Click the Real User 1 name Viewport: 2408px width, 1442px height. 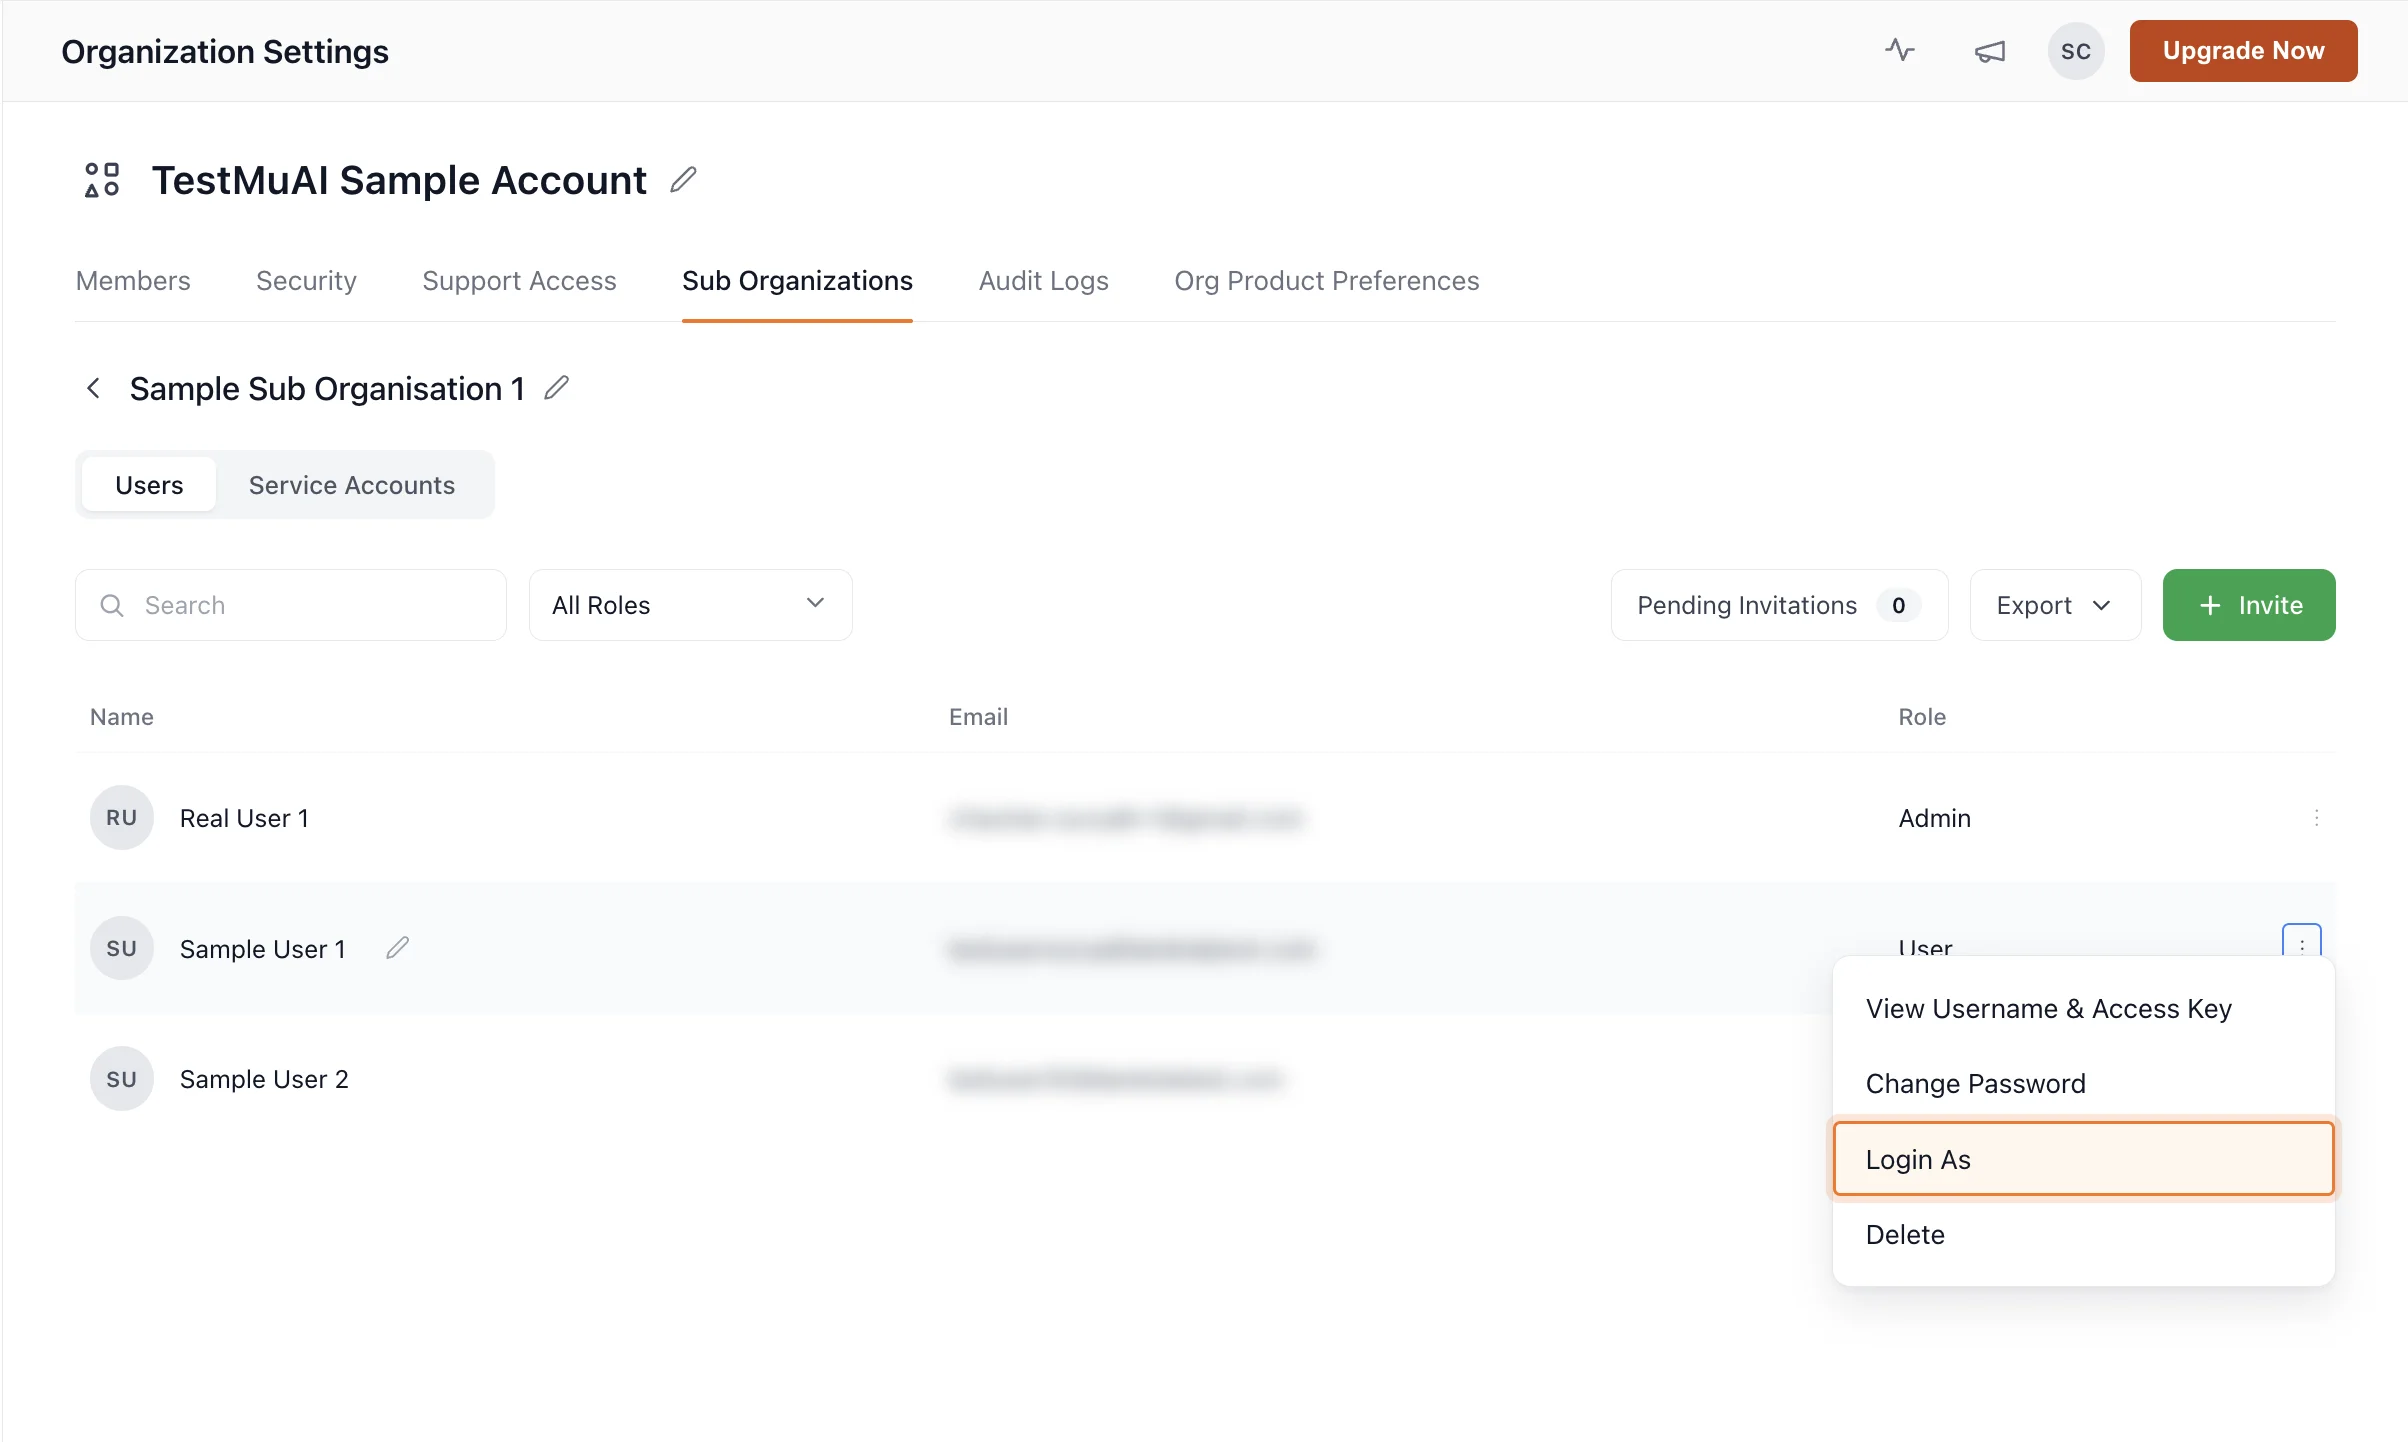(x=244, y=818)
